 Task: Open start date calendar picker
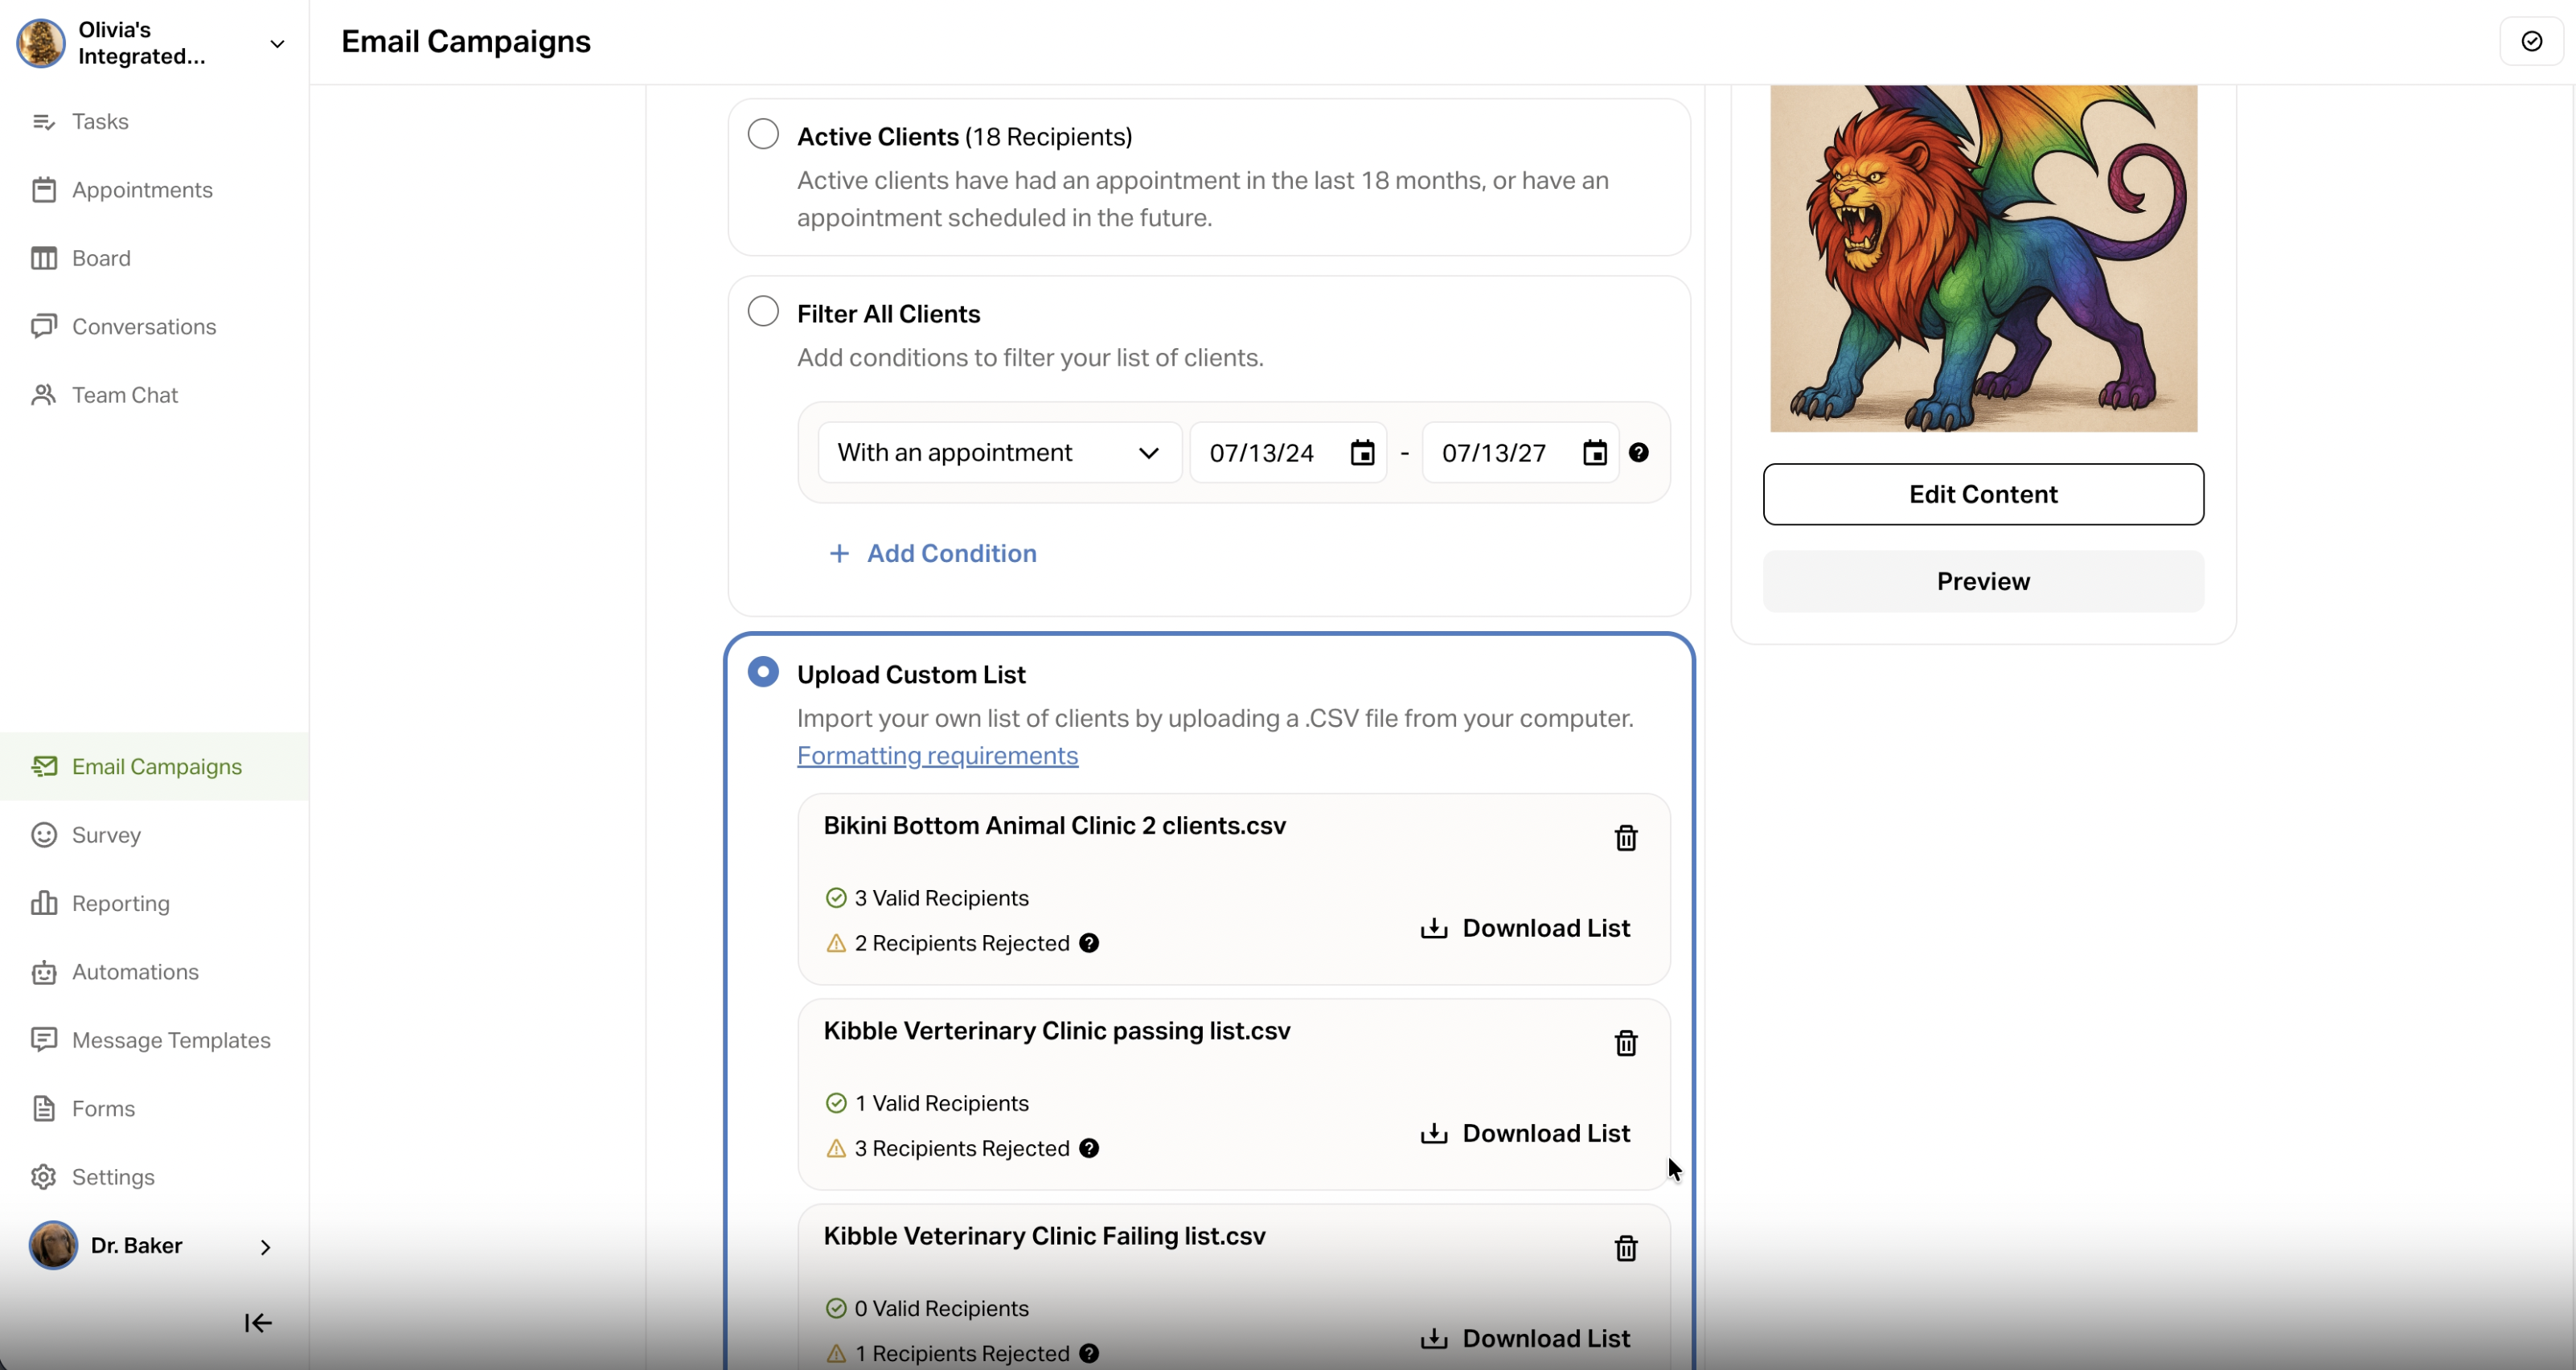click(1362, 453)
